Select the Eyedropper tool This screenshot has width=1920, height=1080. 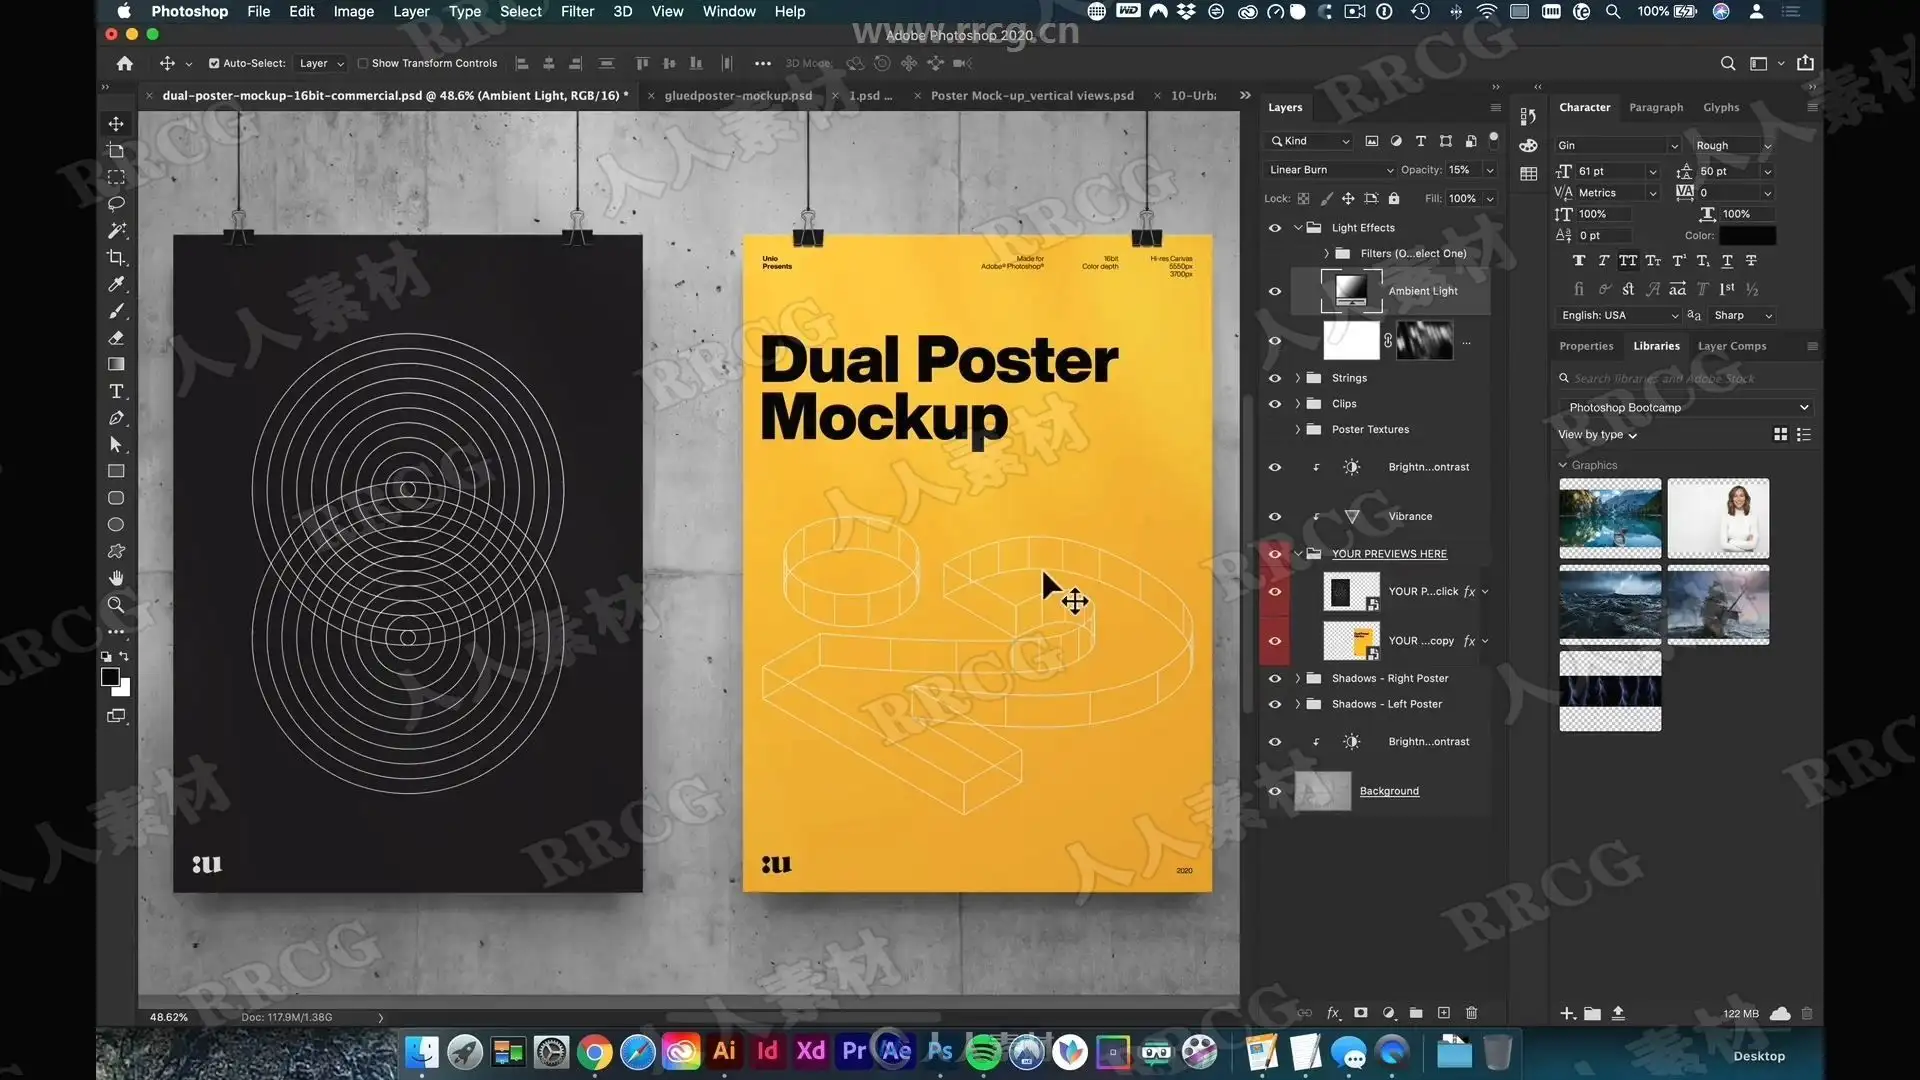116,284
